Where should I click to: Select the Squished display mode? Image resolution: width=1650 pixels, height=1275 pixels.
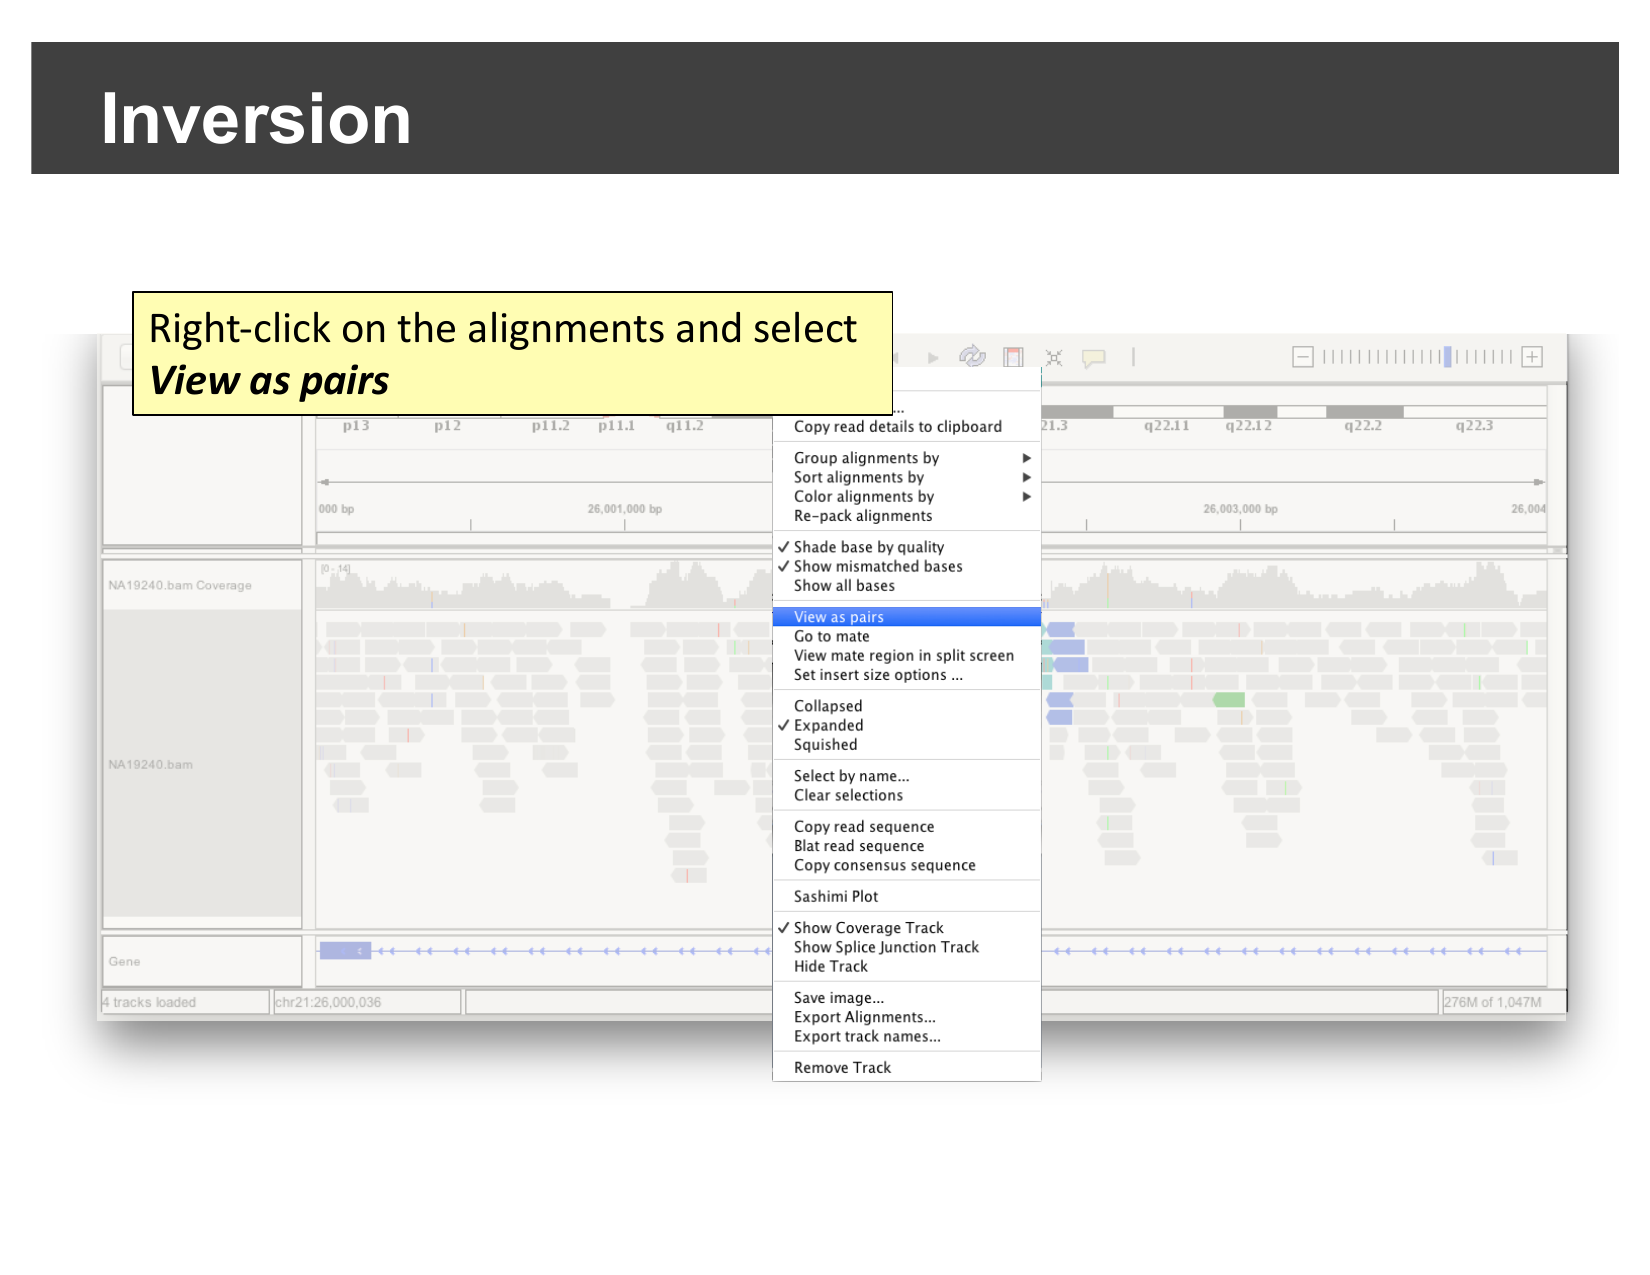(907, 745)
